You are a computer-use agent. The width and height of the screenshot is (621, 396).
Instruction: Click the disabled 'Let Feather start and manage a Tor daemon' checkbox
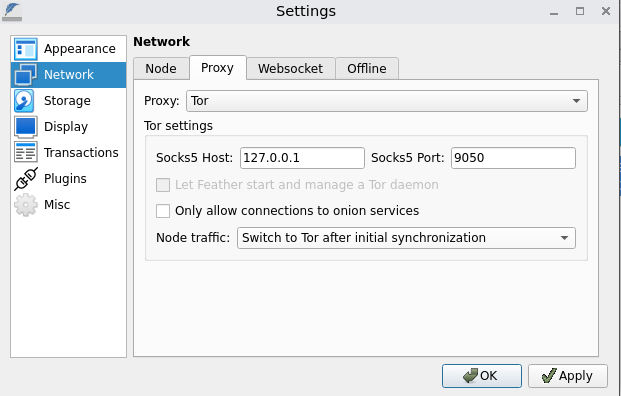pos(163,185)
